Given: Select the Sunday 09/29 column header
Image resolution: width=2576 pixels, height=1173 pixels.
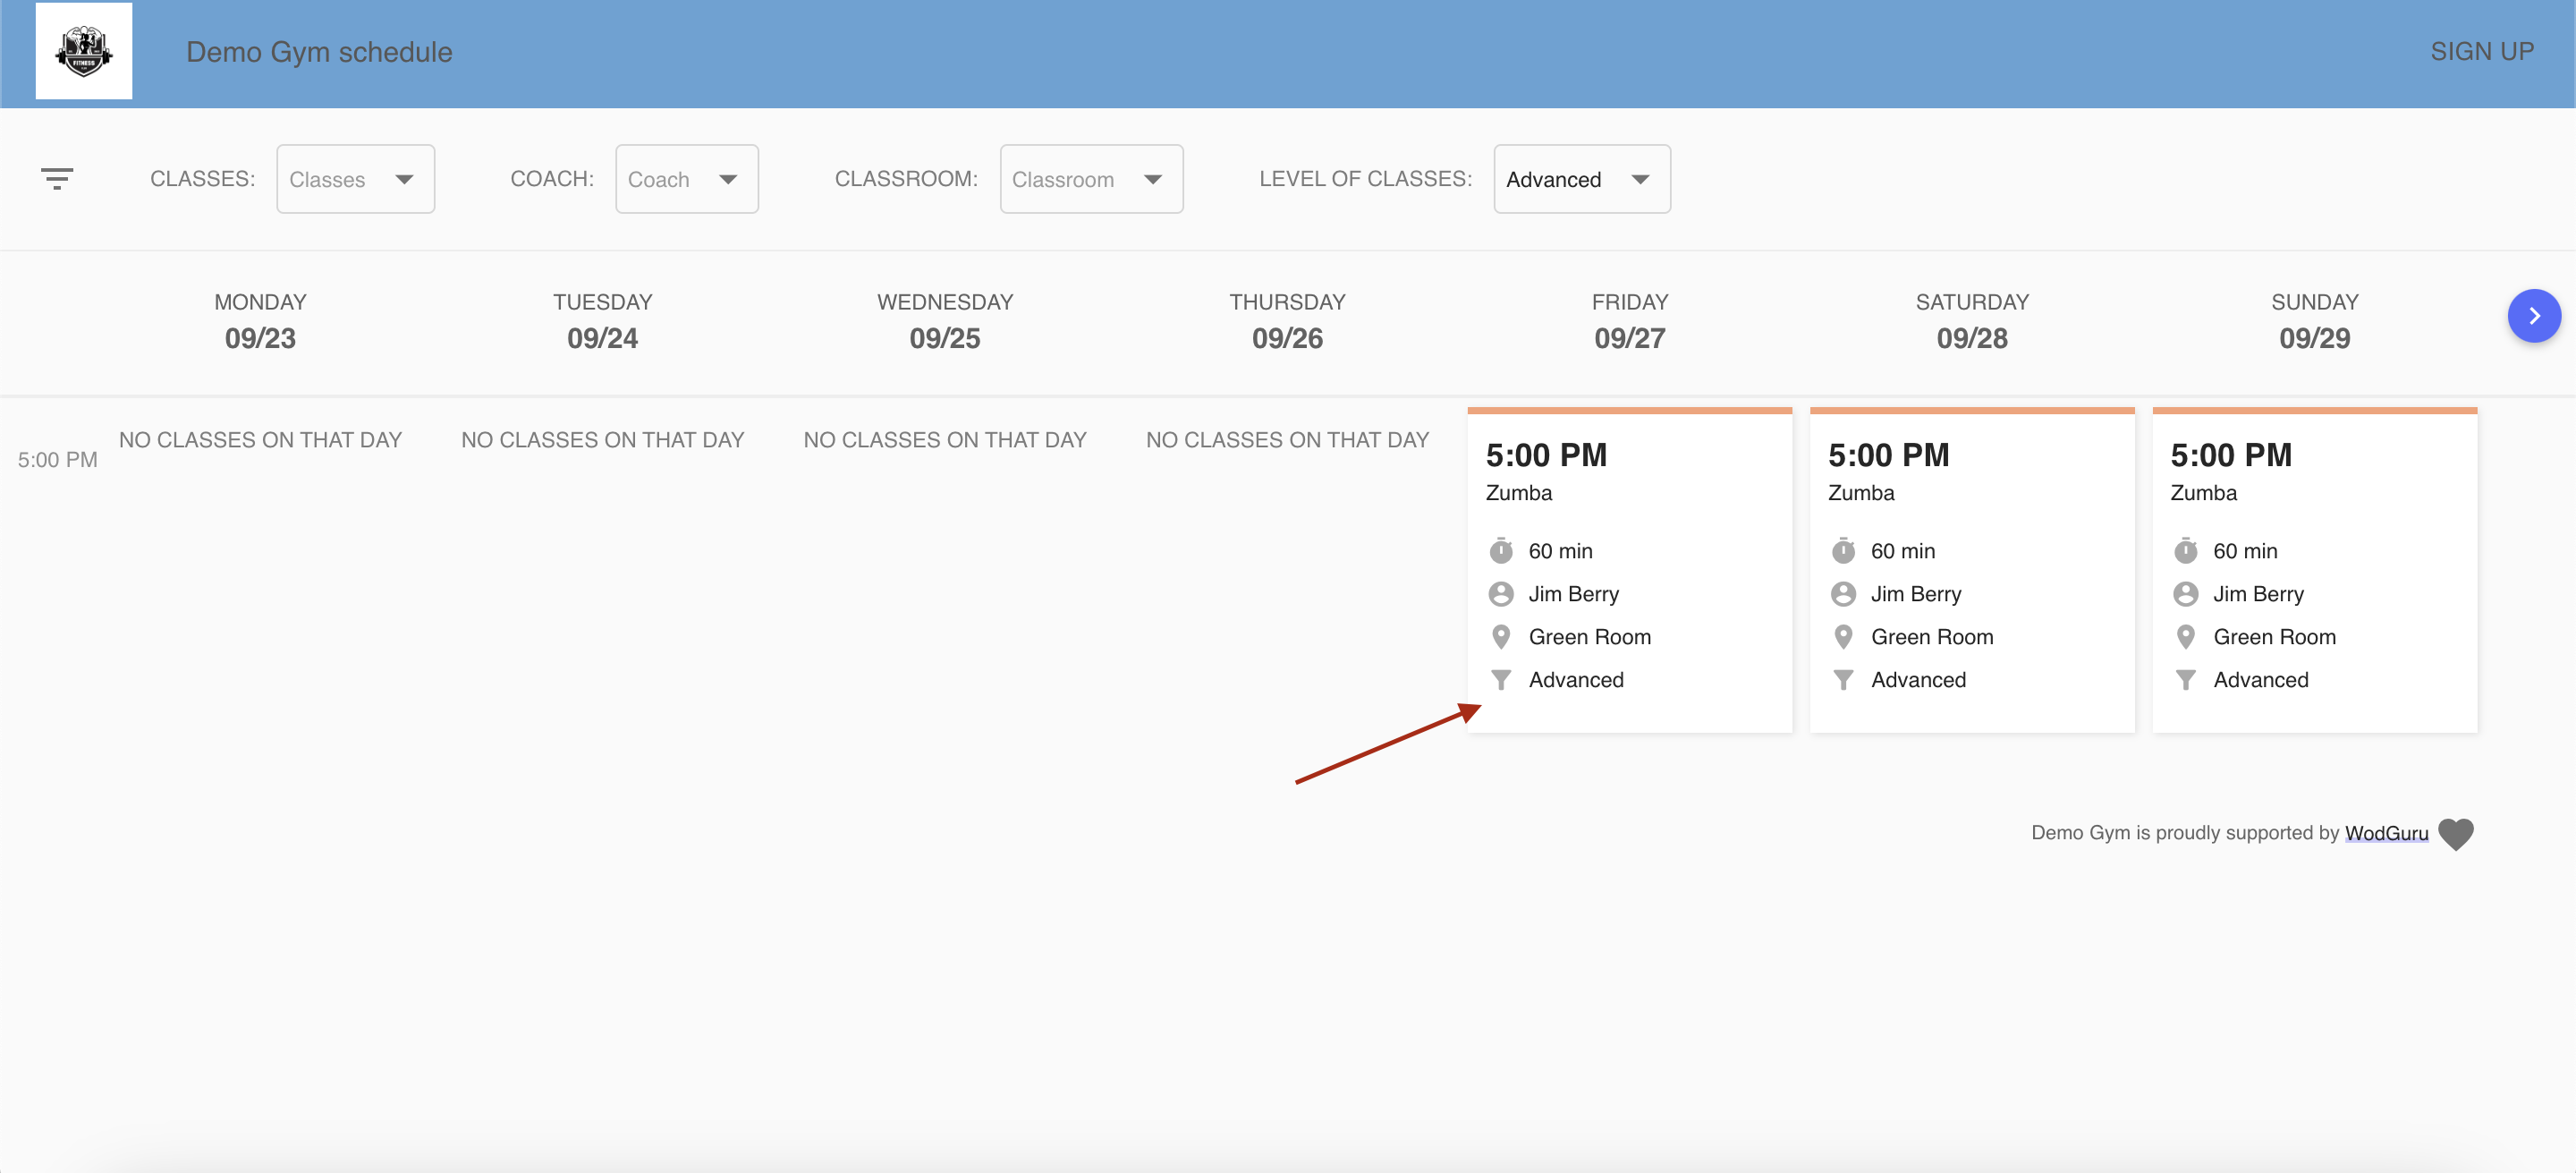Looking at the screenshot, I should point(2314,321).
